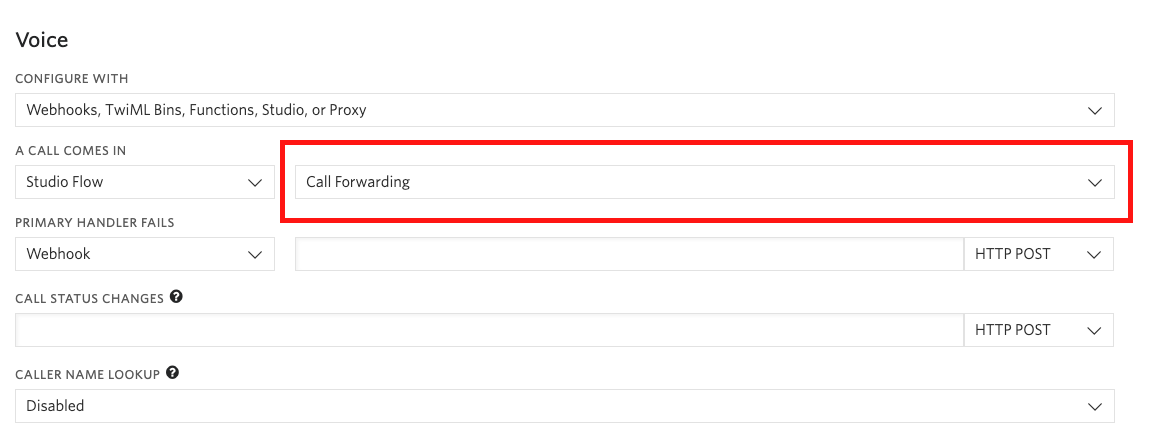This screenshot has width=1167, height=433.
Task: Click the CALL STATUS CHANGES label text
Action: pos(89,298)
